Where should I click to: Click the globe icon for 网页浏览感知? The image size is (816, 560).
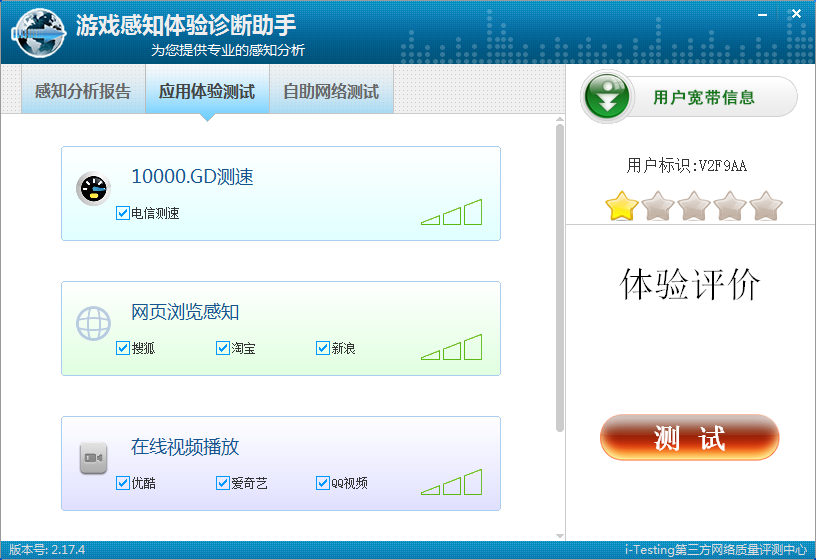[x=94, y=323]
